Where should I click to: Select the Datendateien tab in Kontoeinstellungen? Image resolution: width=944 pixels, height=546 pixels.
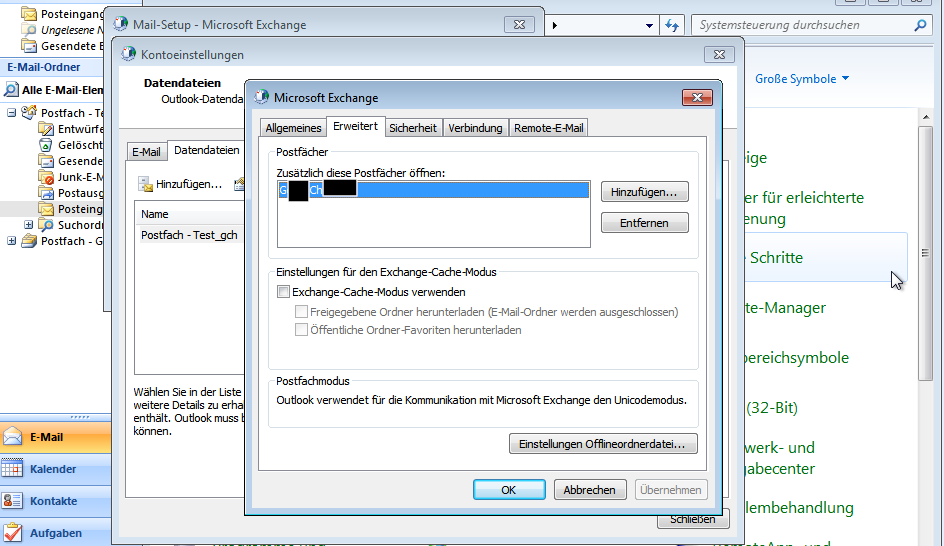(x=206, y=150)
